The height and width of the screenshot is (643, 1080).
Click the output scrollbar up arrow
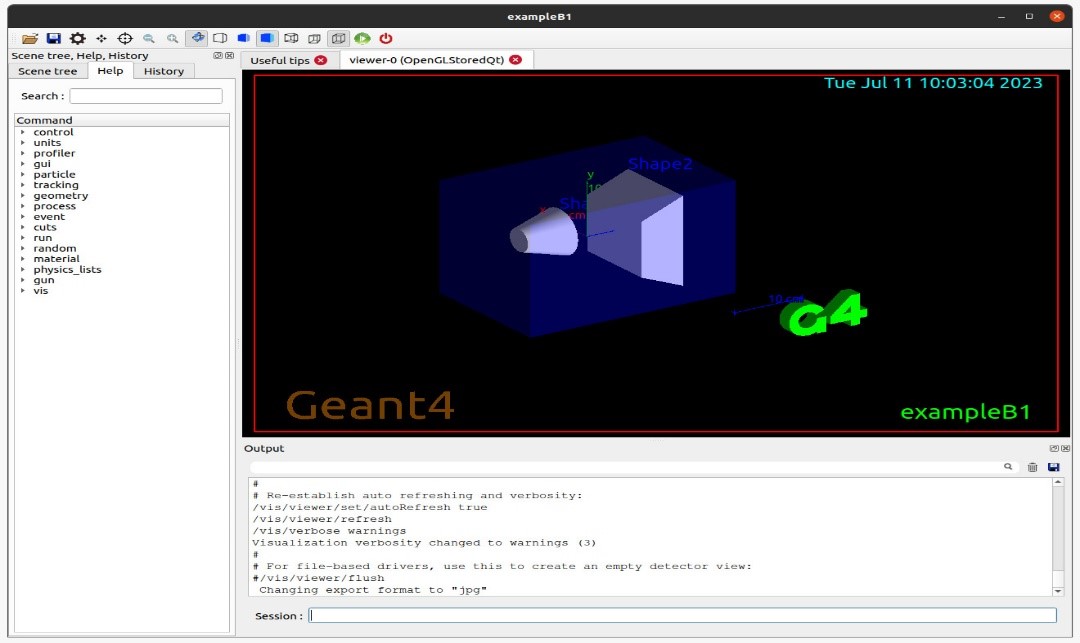1058,483
